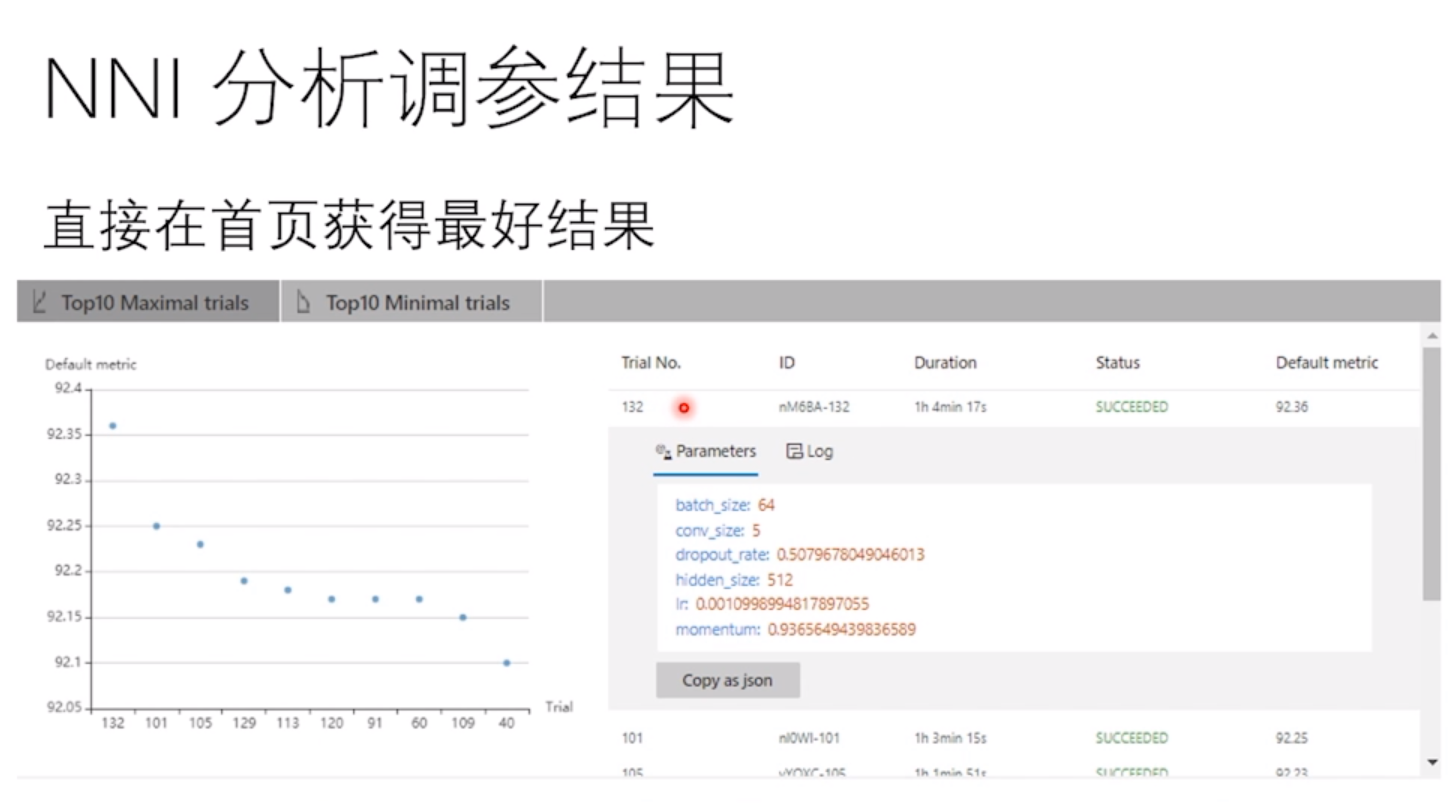Click the Parameters tab icon

[x=663, y=452]
